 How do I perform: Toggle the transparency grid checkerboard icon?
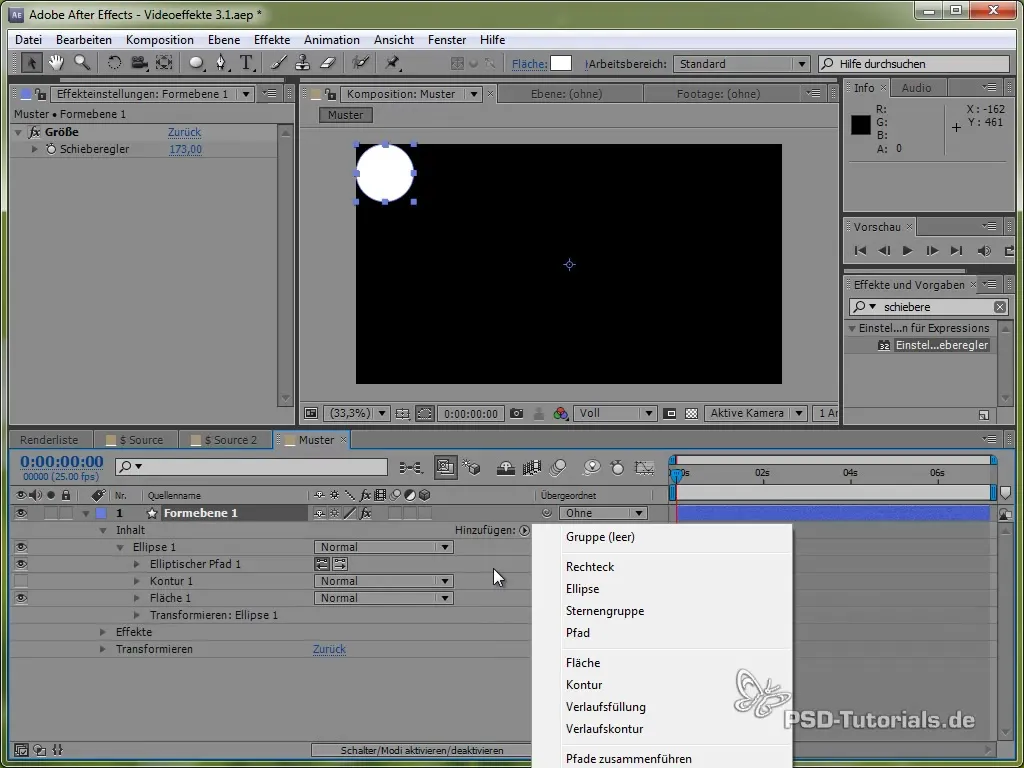tap(692, 413)
